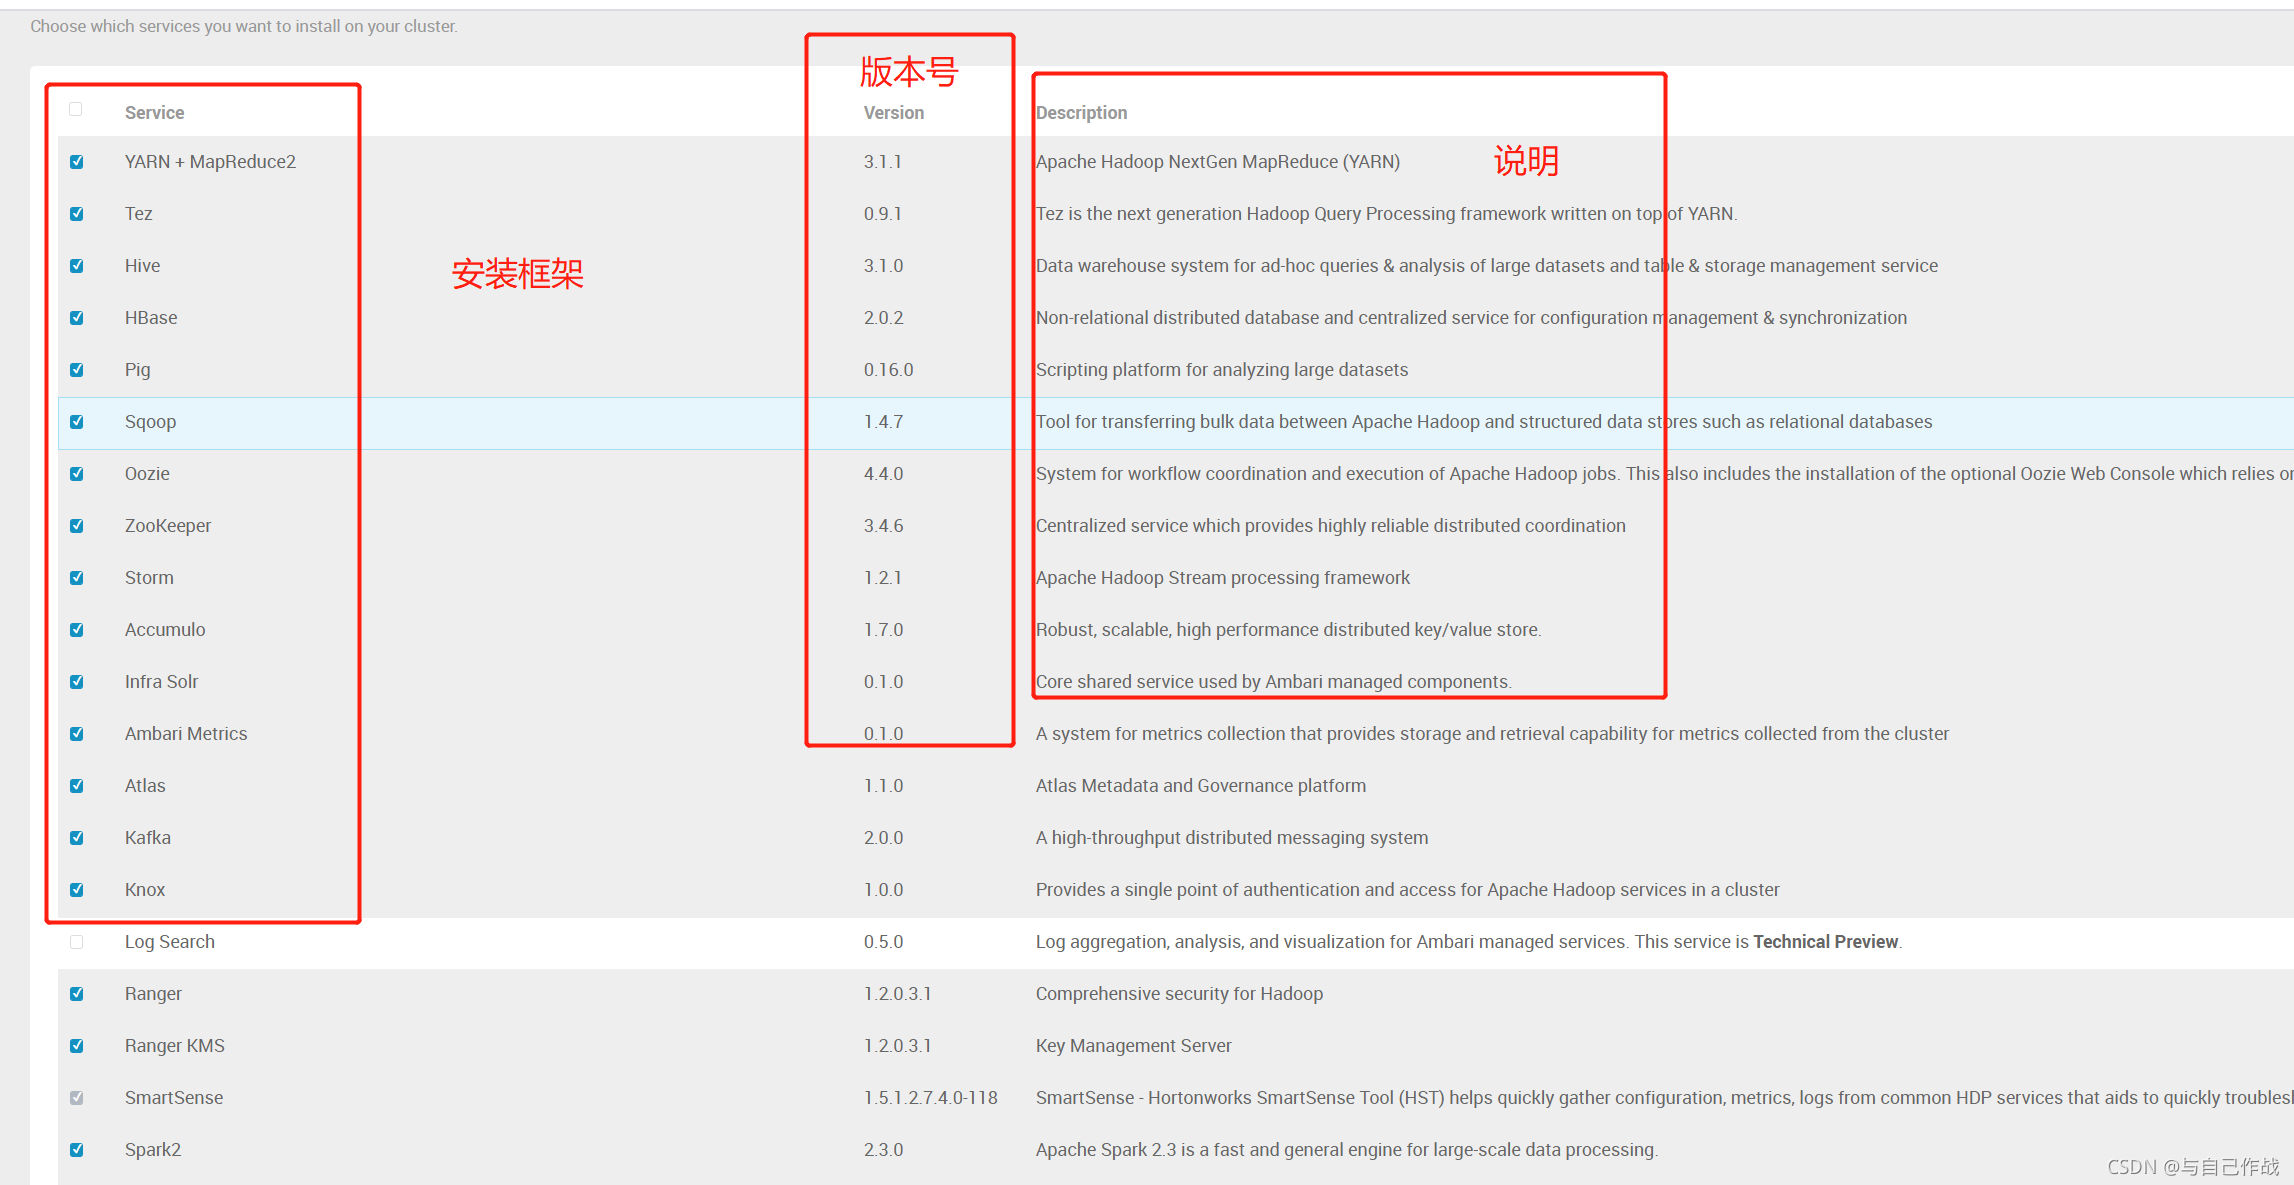The height and width of the screenshot is (1185, 2294).
Task: Toggle the HBase checkbox off
Action: [77, 318]
